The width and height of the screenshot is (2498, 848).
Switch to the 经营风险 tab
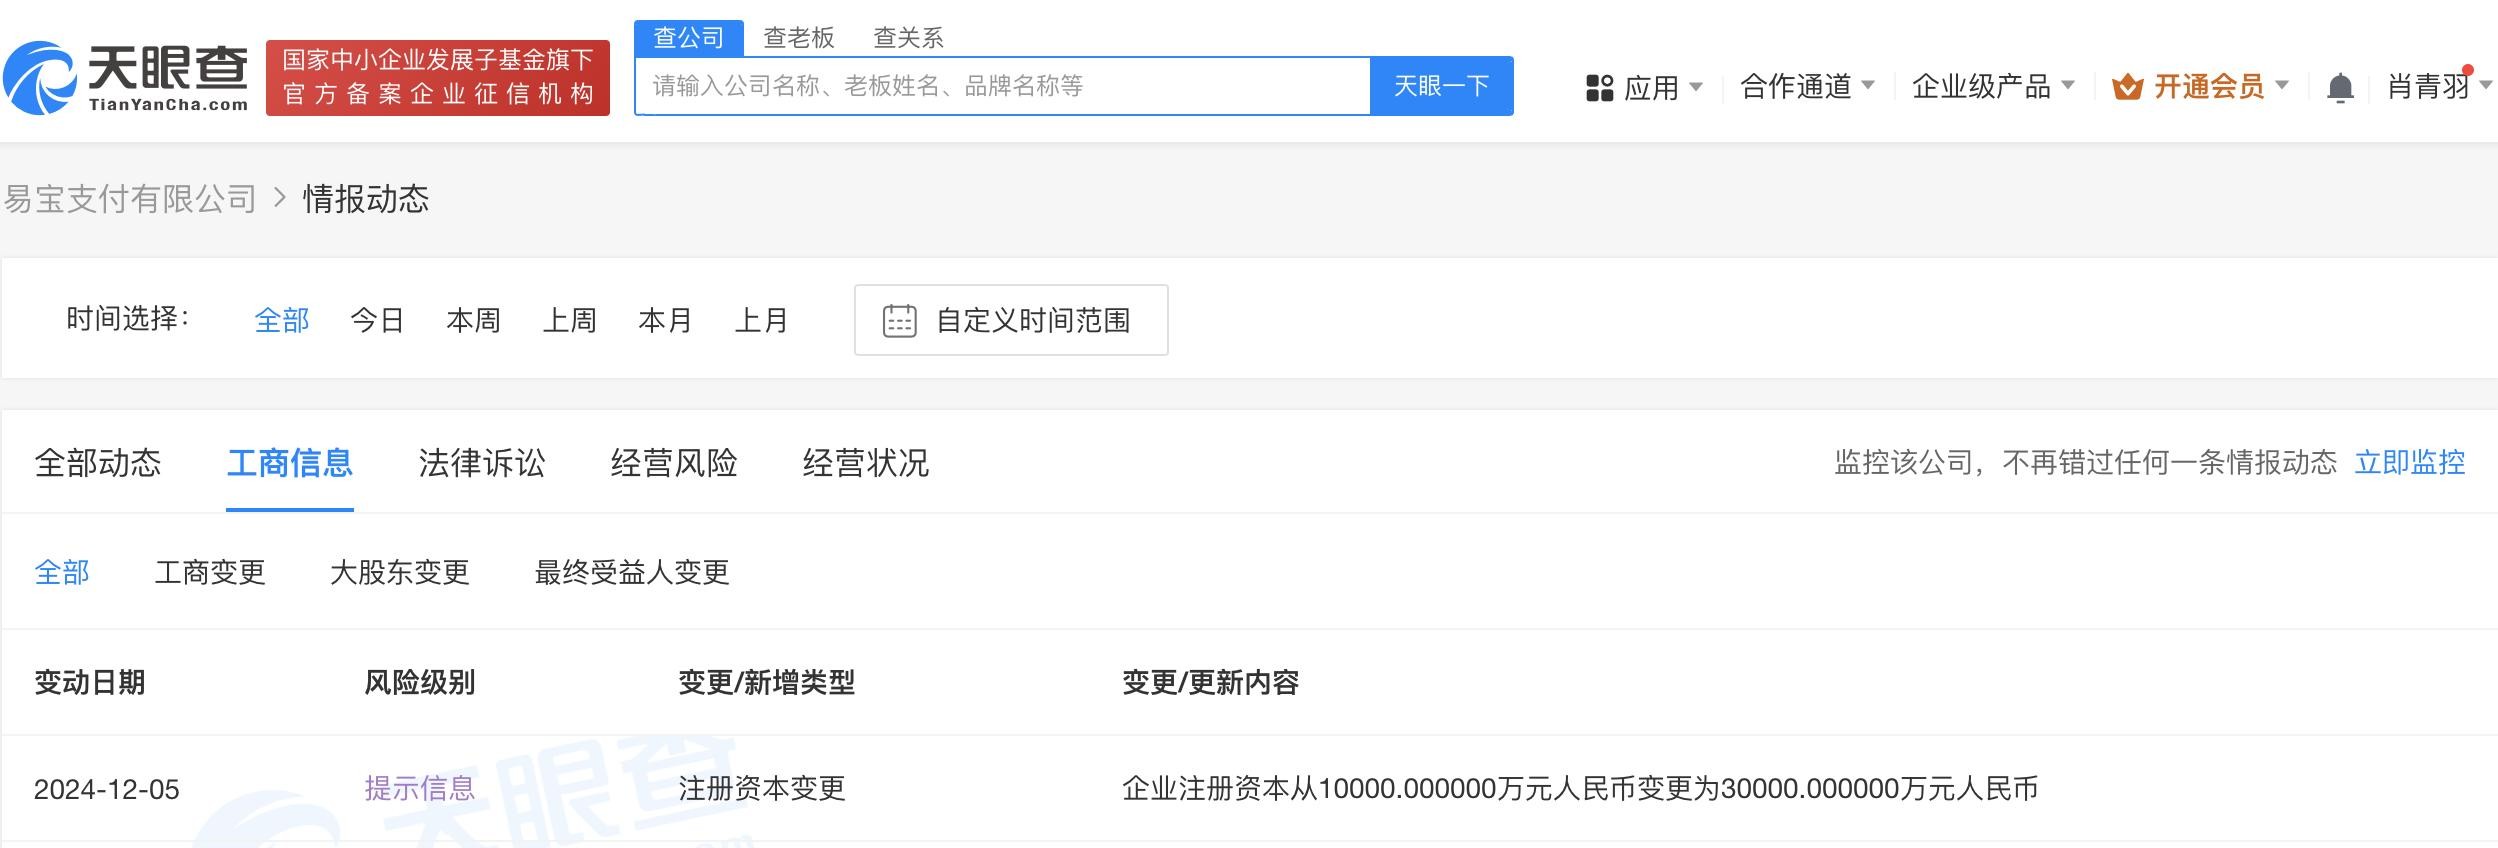pos(673,463)
